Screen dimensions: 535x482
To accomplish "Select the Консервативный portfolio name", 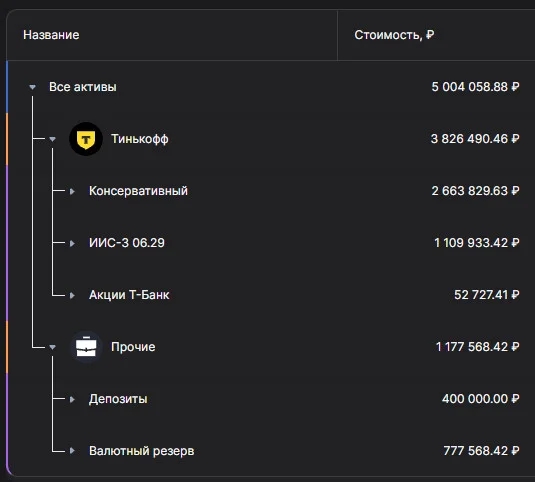I will coord(138,191).
